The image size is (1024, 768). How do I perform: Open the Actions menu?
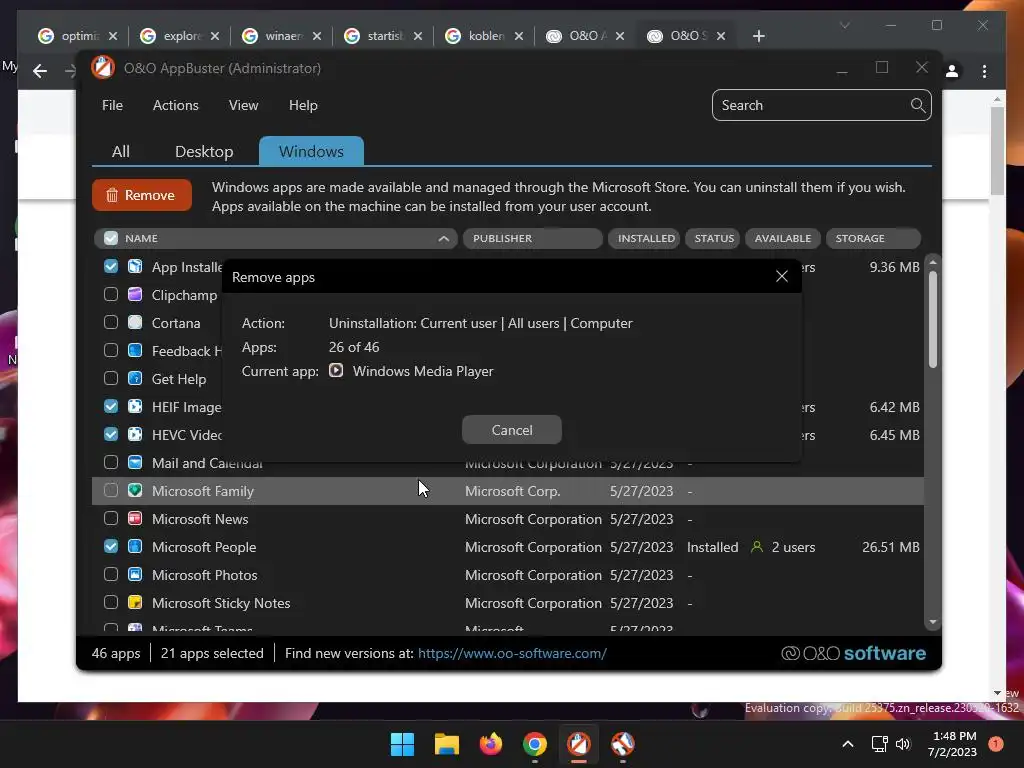pyautogui.click(x=176, y=105)
